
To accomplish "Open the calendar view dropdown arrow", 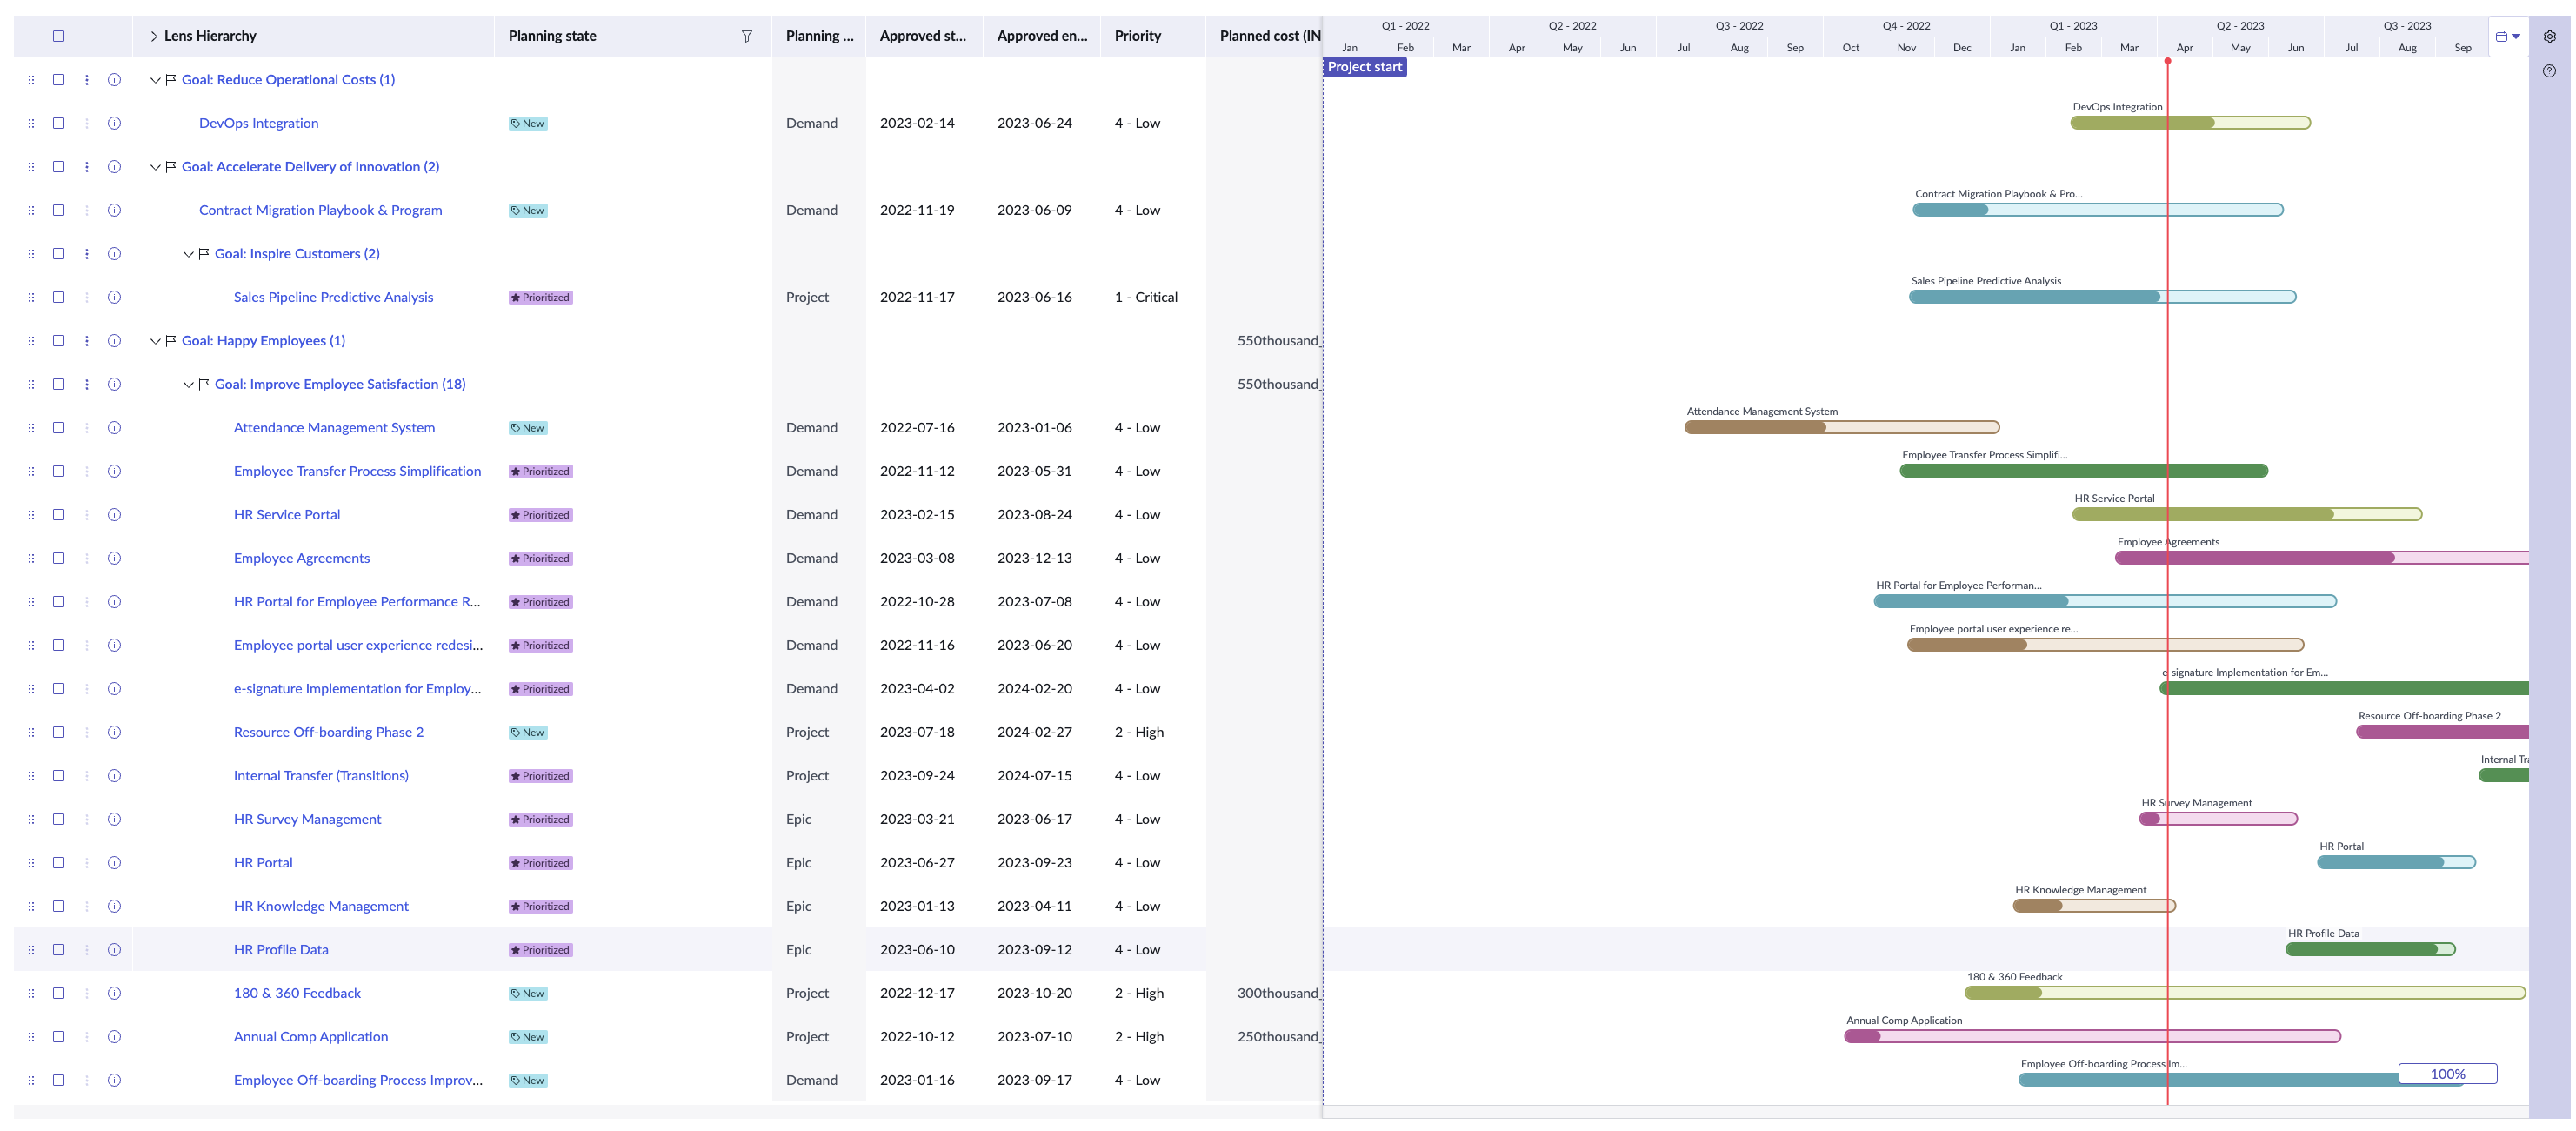I will tap(2518, 36).
